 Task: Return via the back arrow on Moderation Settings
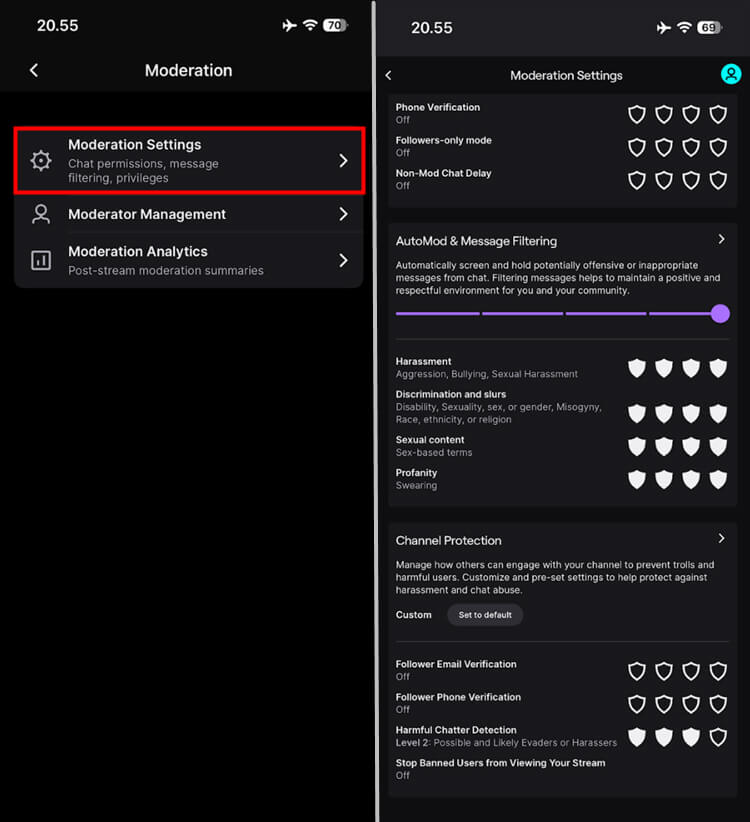click(389, 74)
